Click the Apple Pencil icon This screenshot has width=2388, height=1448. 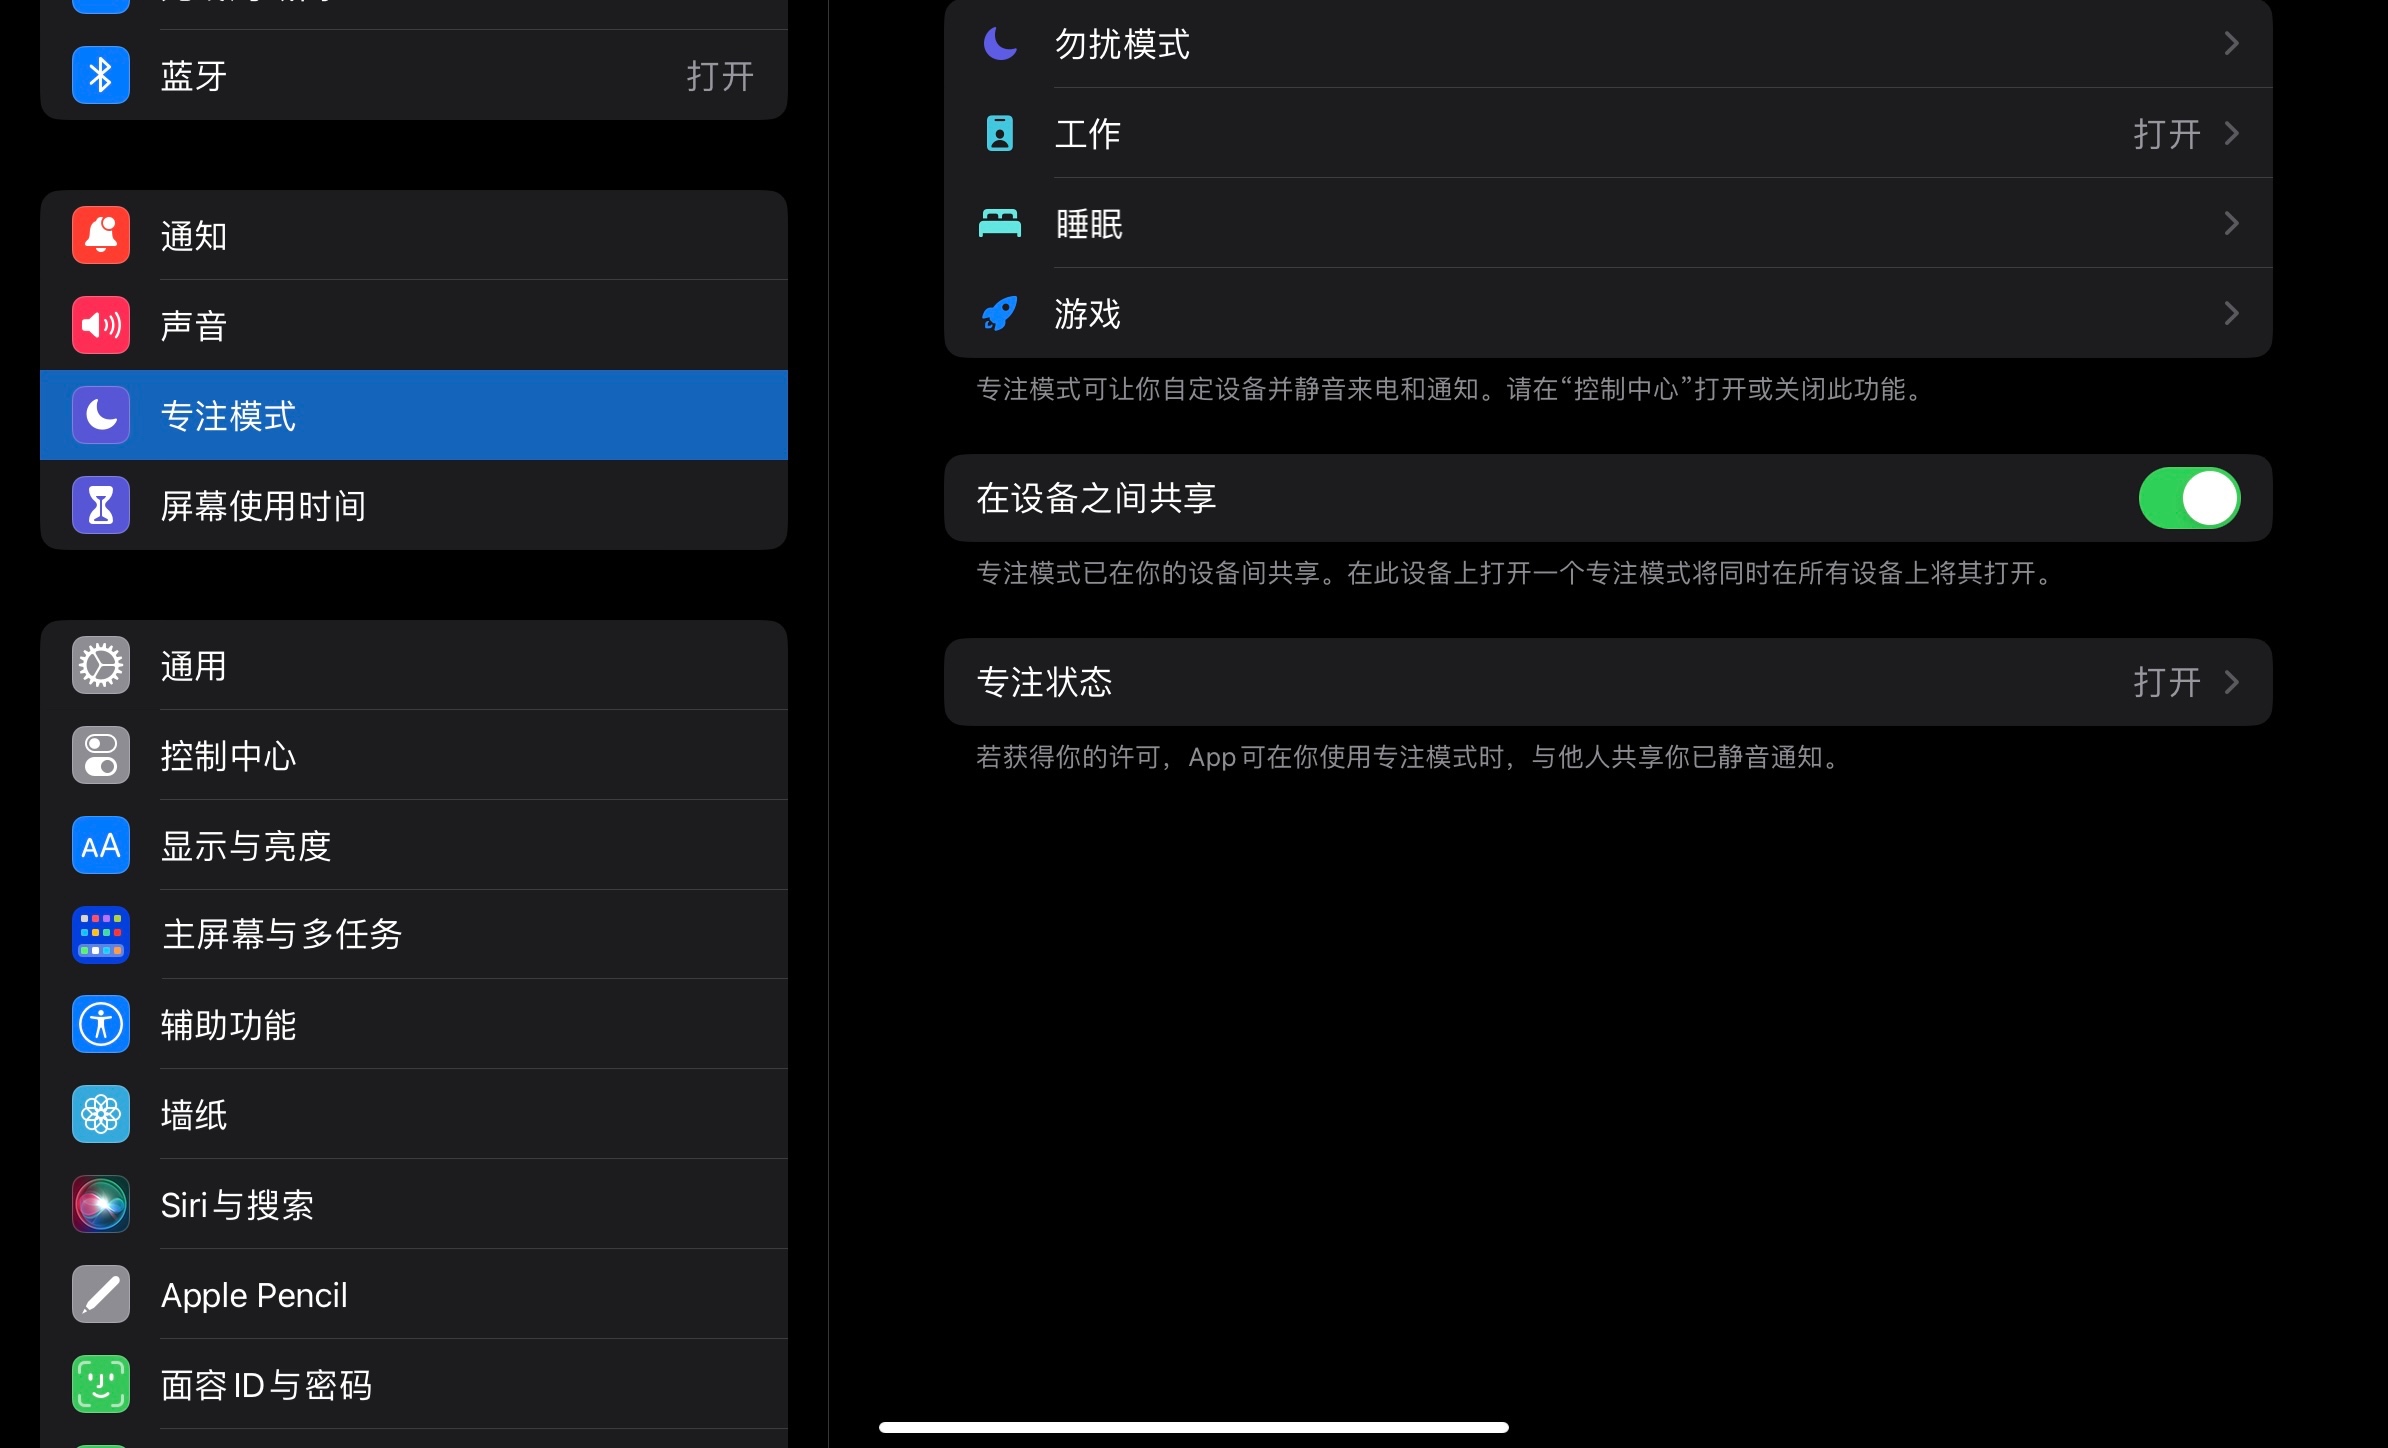click(101, 1294)
